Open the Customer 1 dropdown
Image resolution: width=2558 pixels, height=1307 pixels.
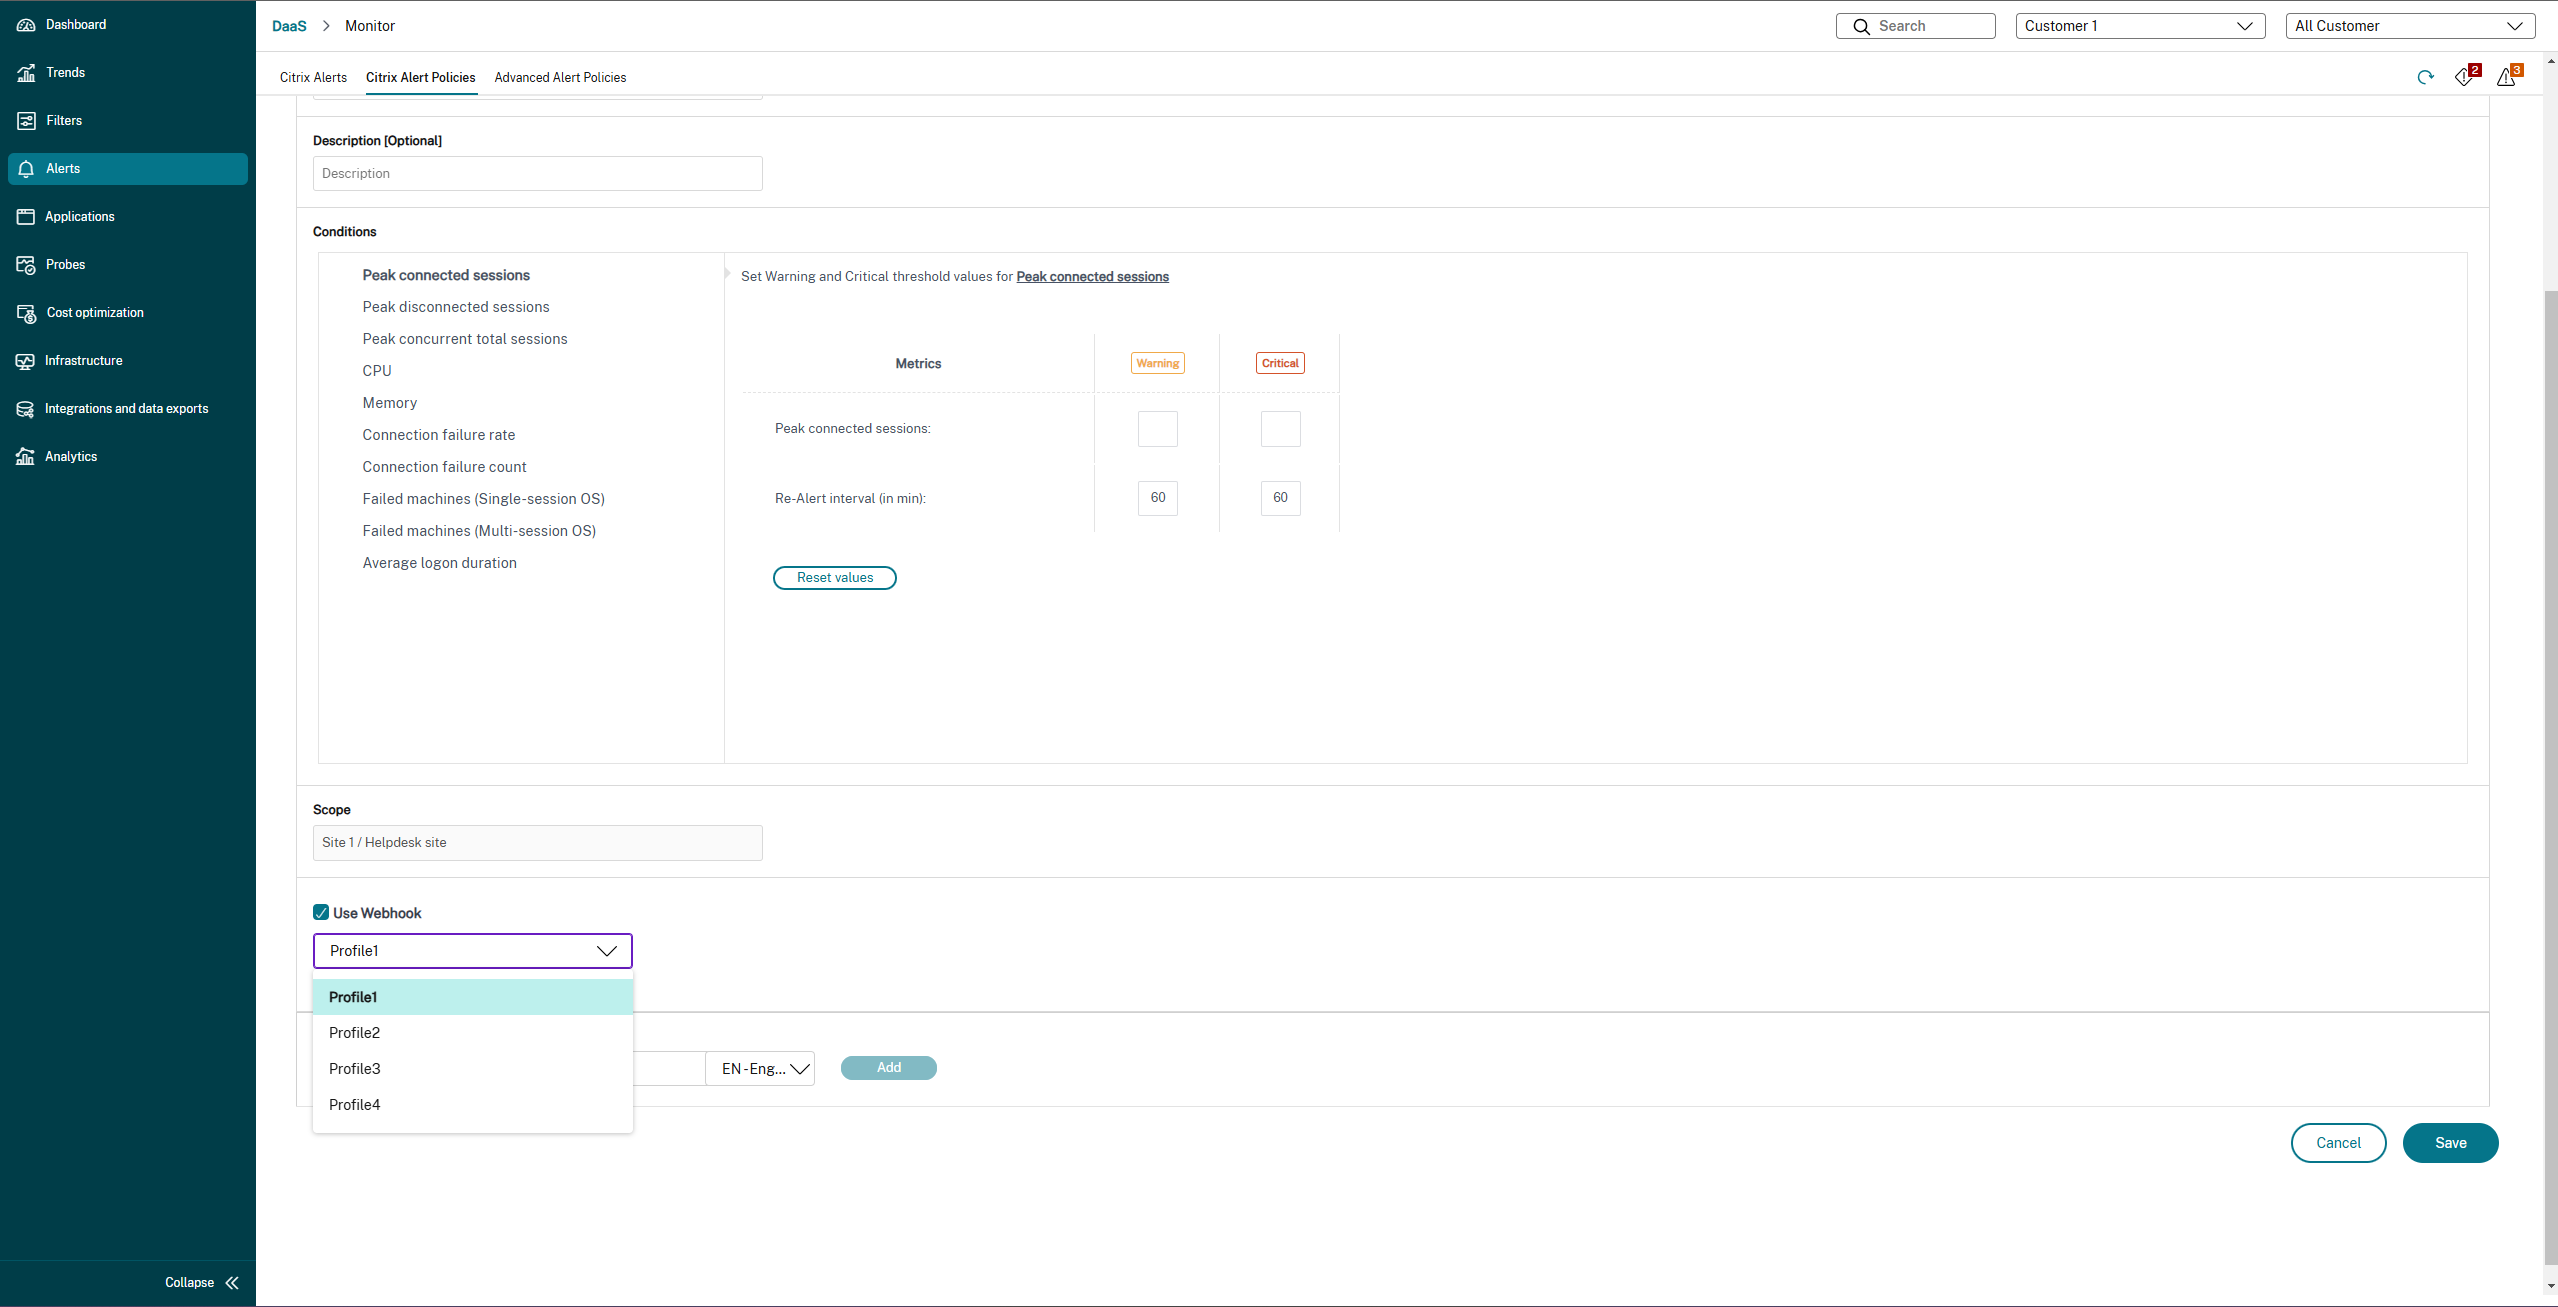[2140, 26]
